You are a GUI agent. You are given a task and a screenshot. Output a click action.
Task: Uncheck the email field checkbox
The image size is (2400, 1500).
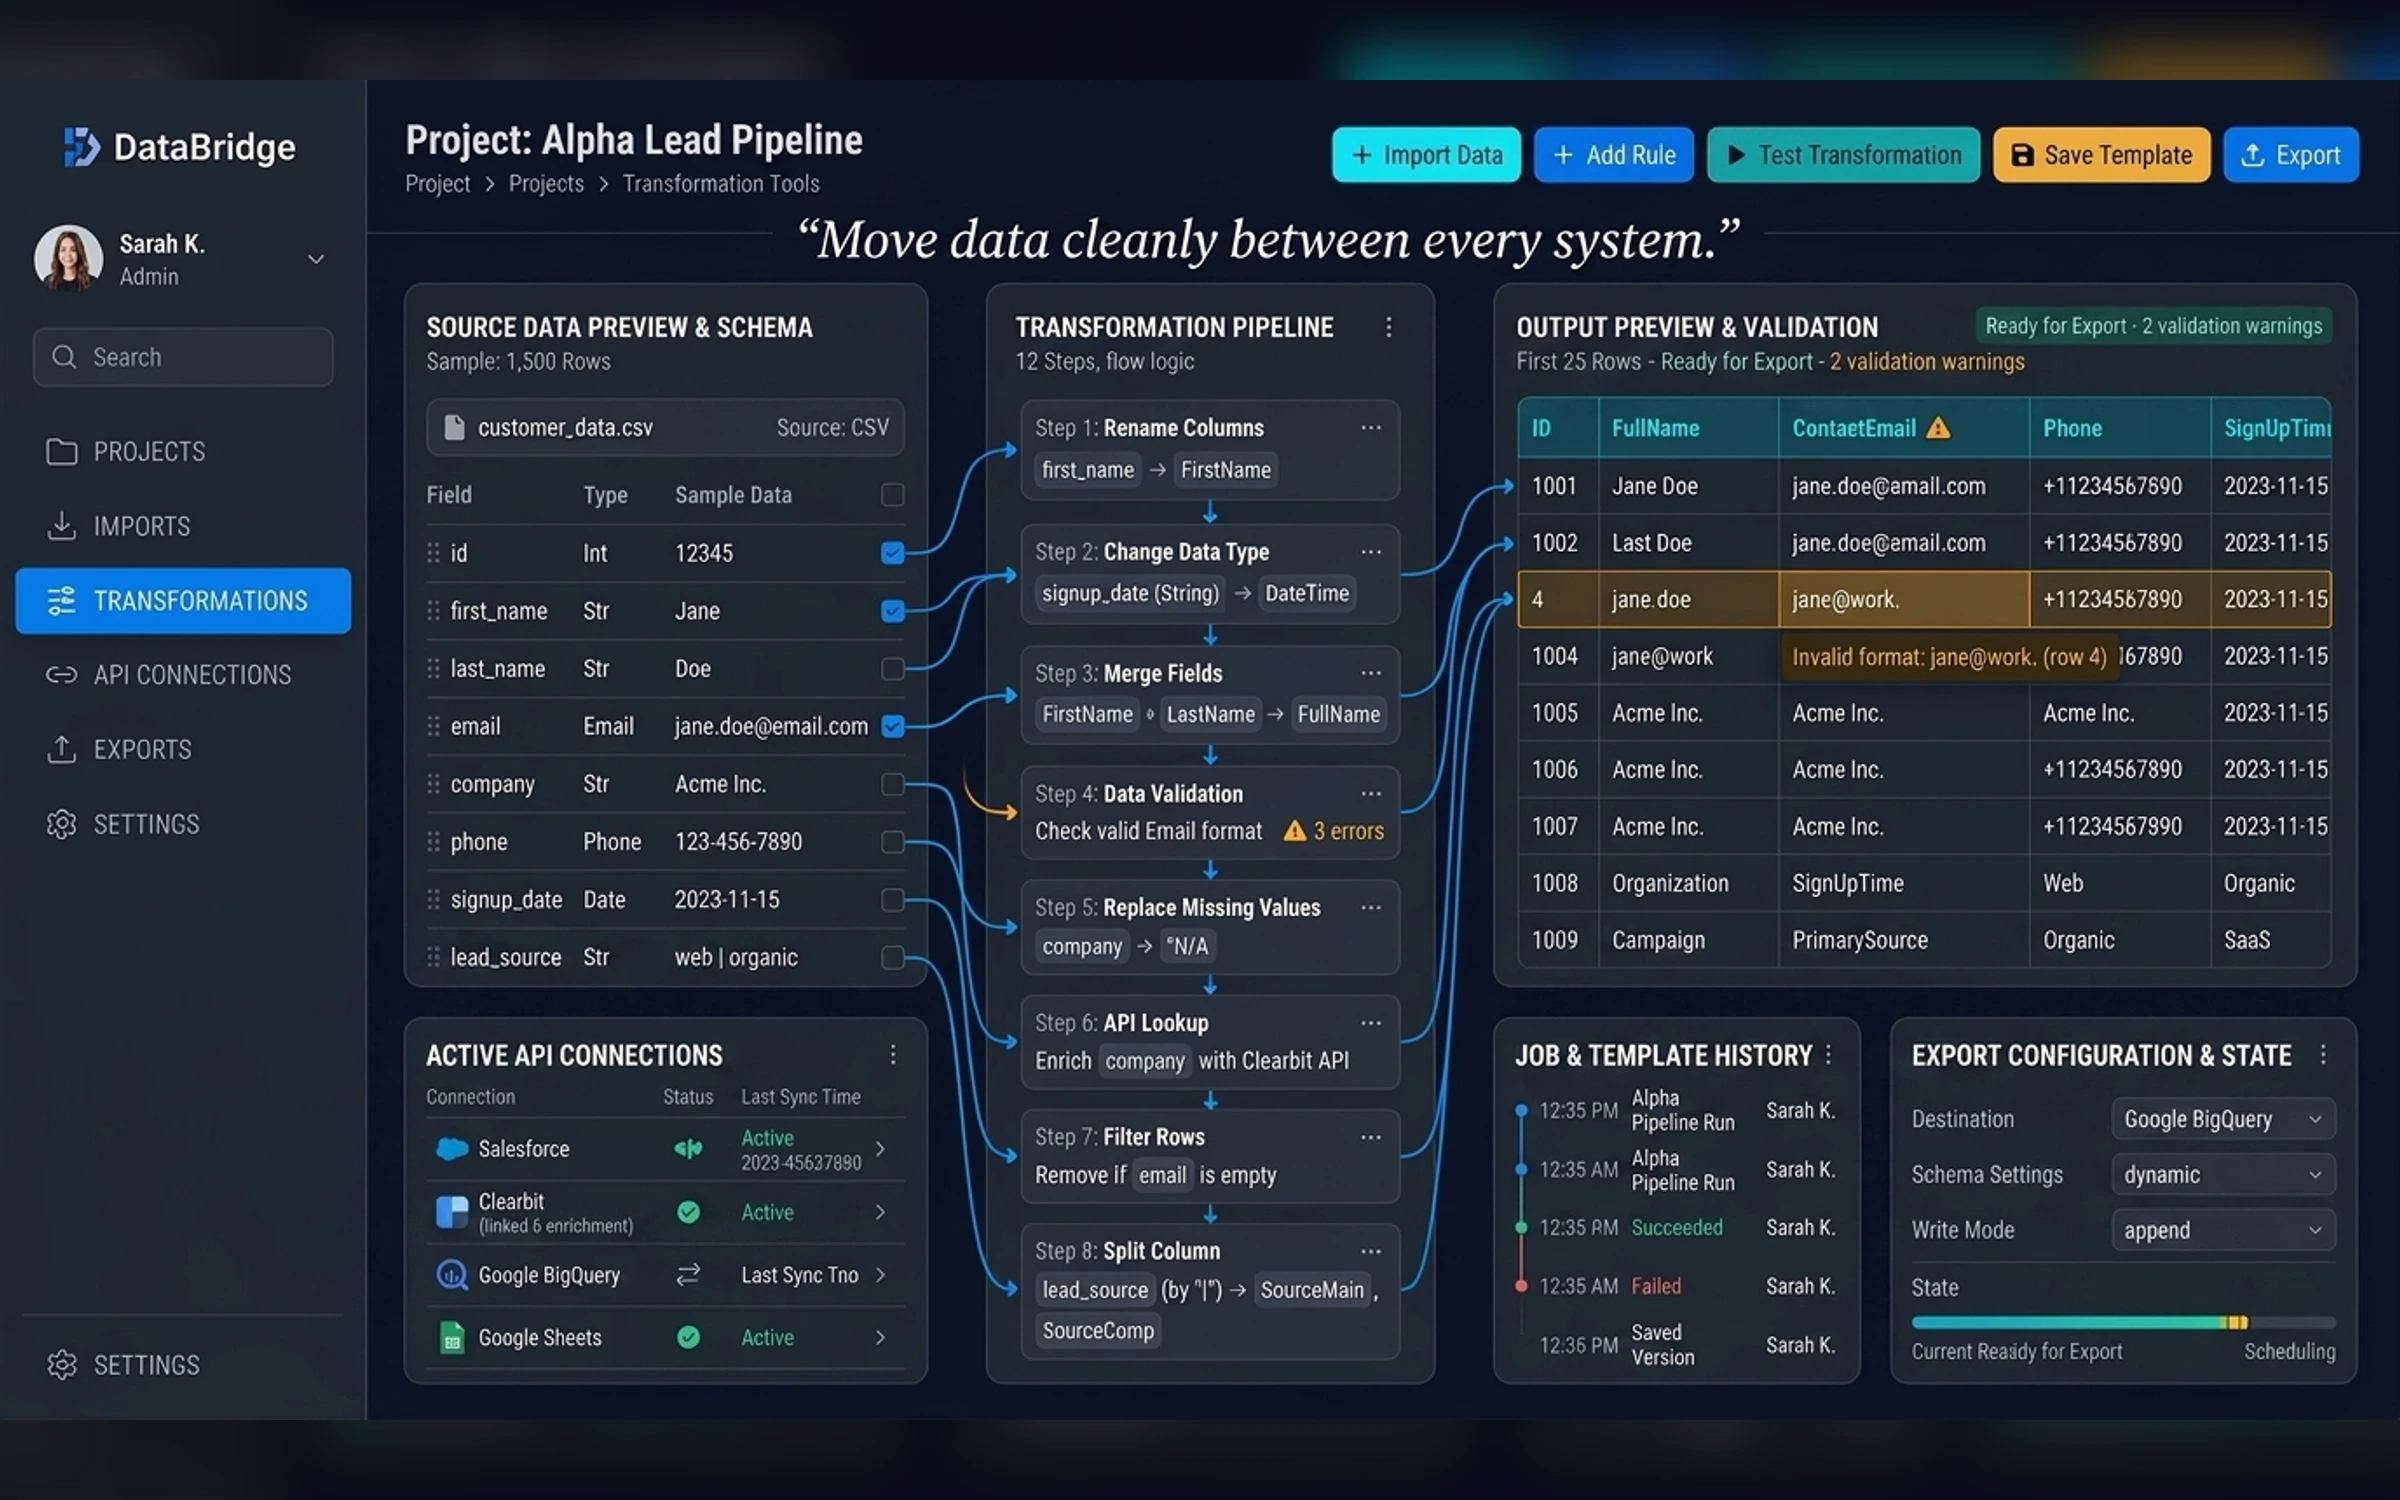tap(893, 727)
